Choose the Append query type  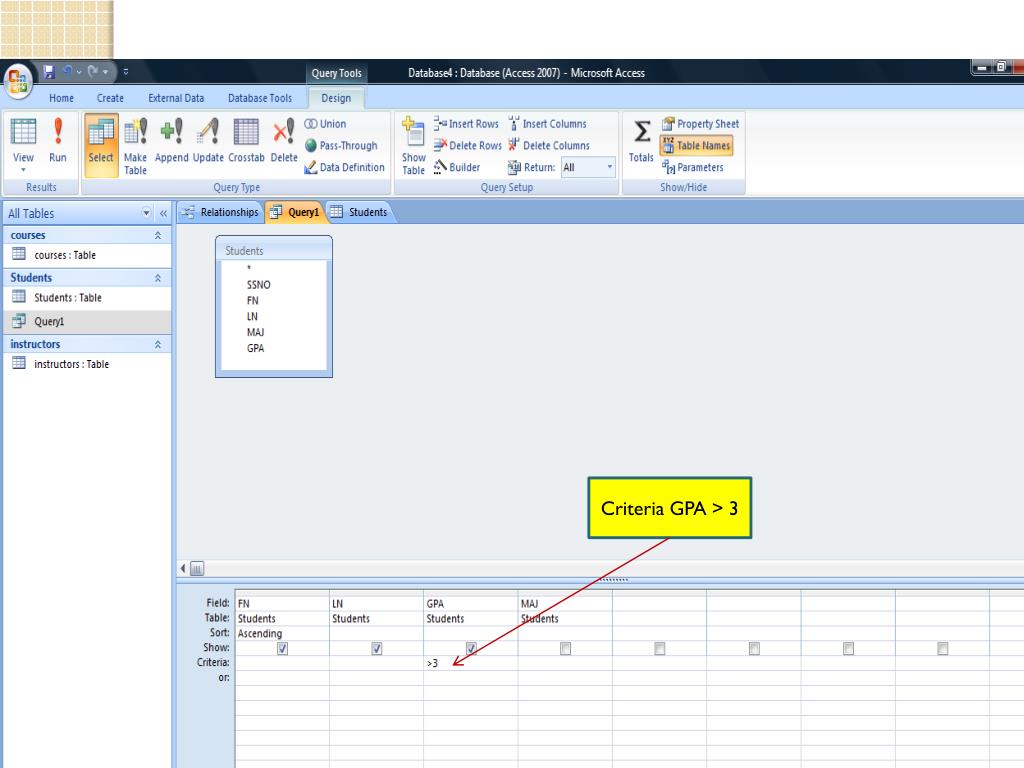pyautogui.click(x=171, y=140)
